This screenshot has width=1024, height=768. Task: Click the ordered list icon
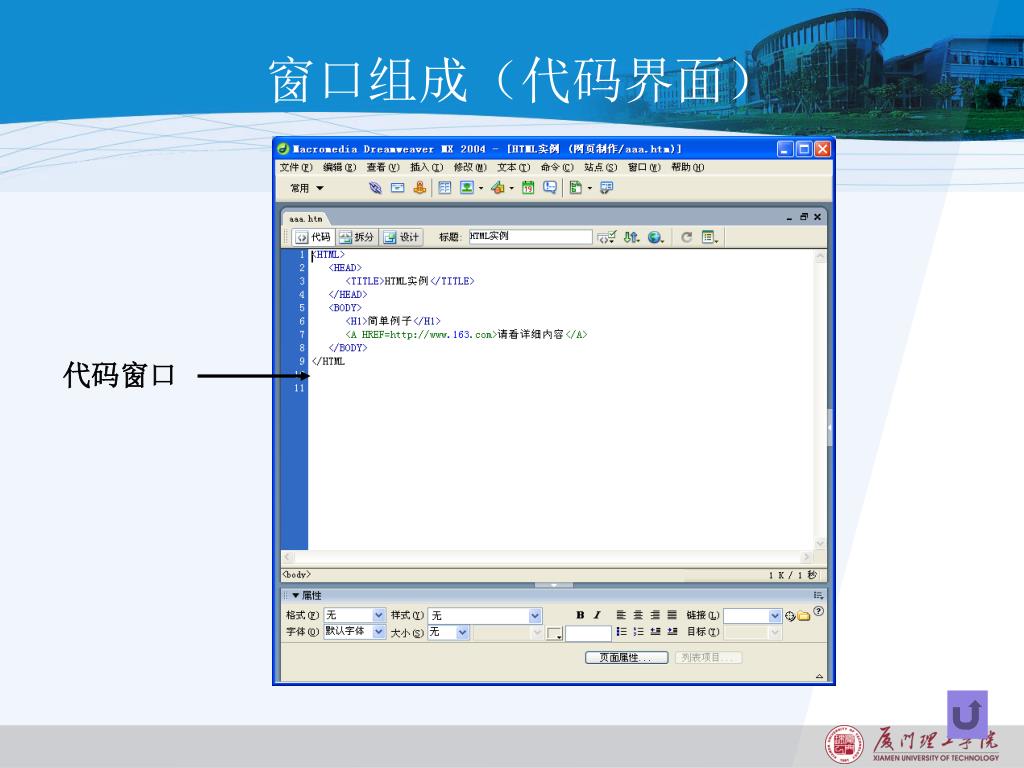(x=638, y=632)
